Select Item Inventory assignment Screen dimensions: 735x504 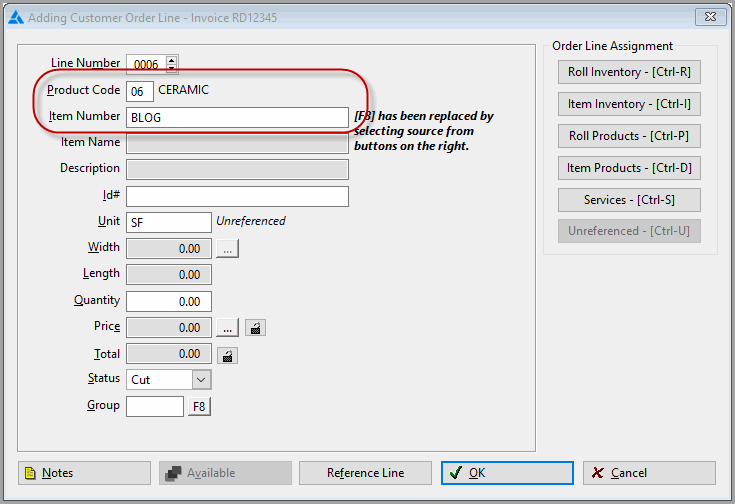pyautogui.click(x=629, y=104)
